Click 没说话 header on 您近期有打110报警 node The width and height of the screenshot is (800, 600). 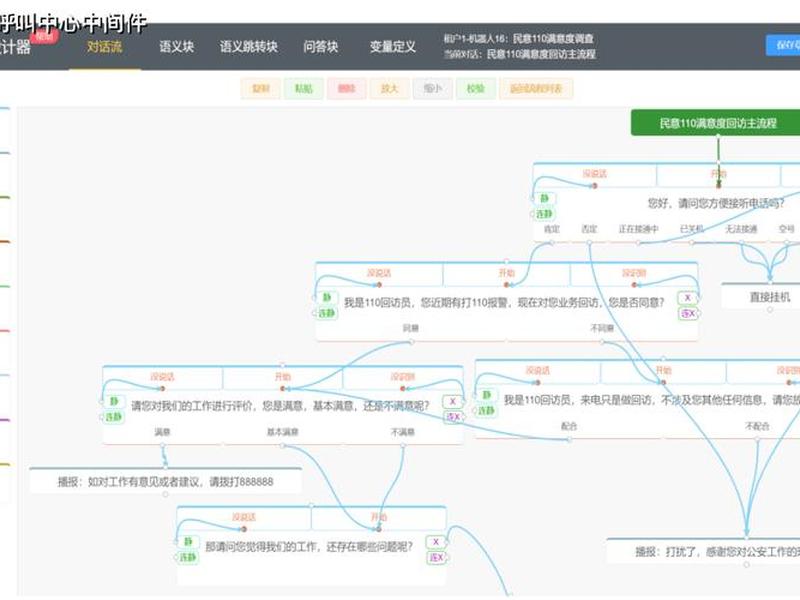pos(379,273)
